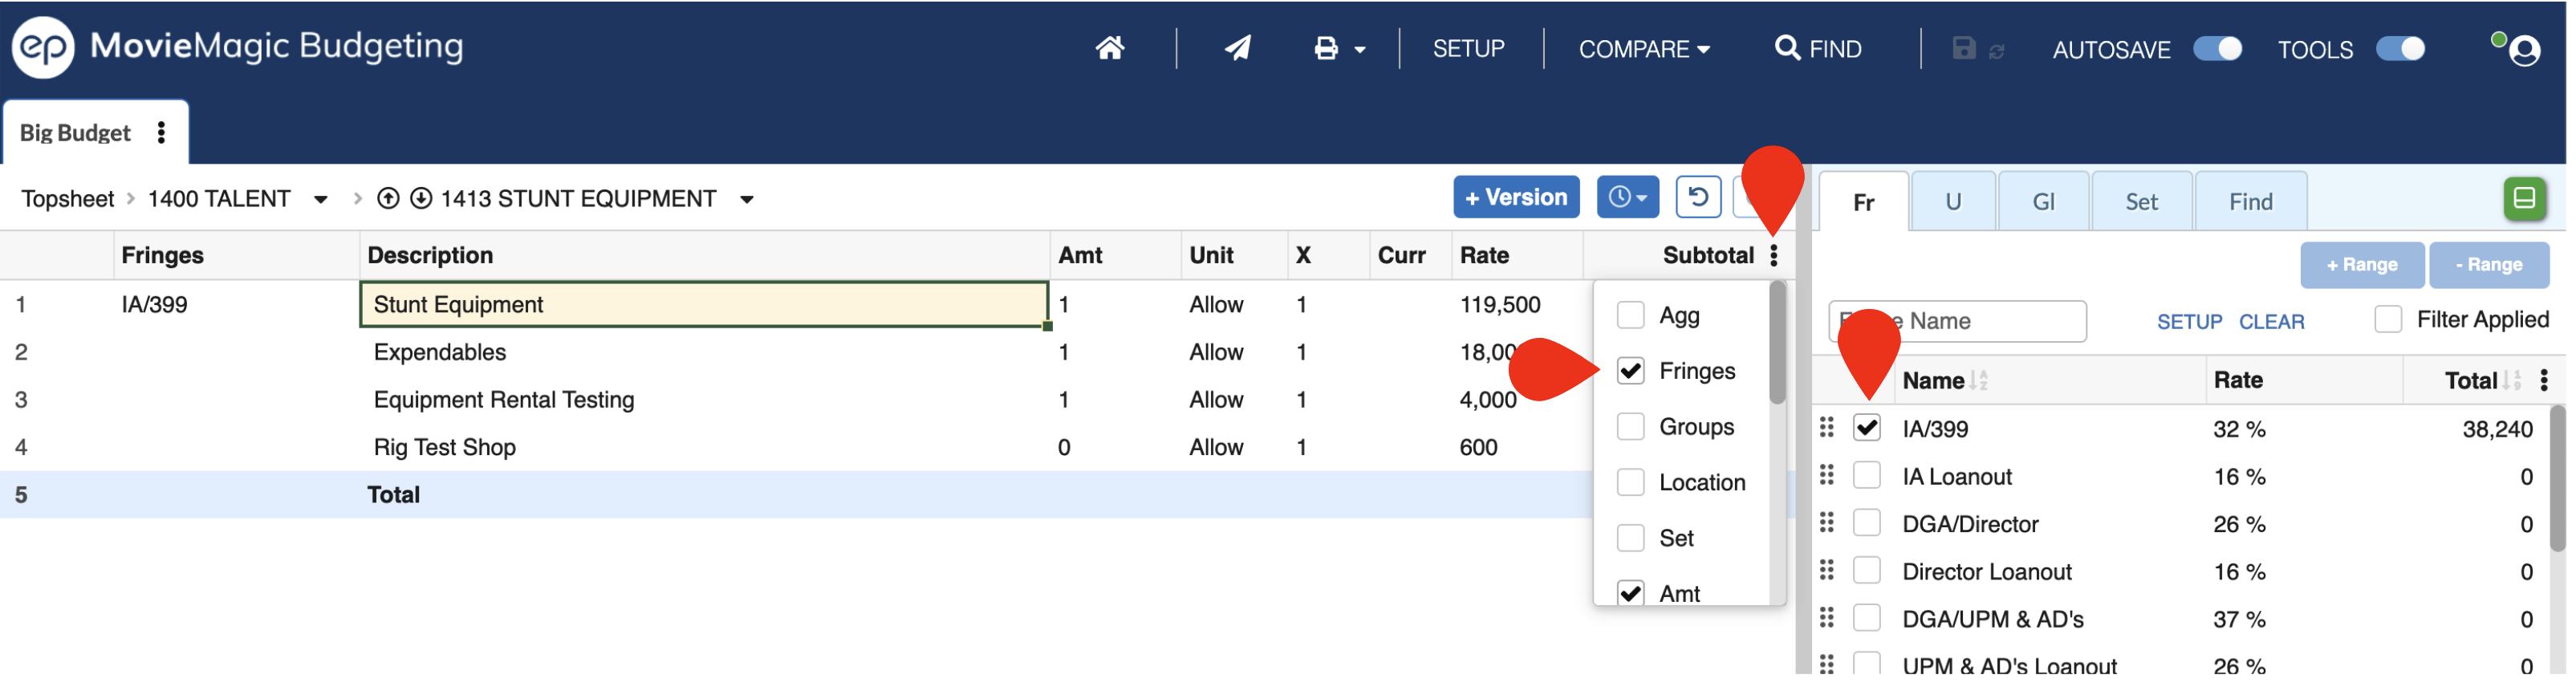Viewport: 2576px width, 687px height.
Task: Click the printer icon
Action: click(1326, 48)
